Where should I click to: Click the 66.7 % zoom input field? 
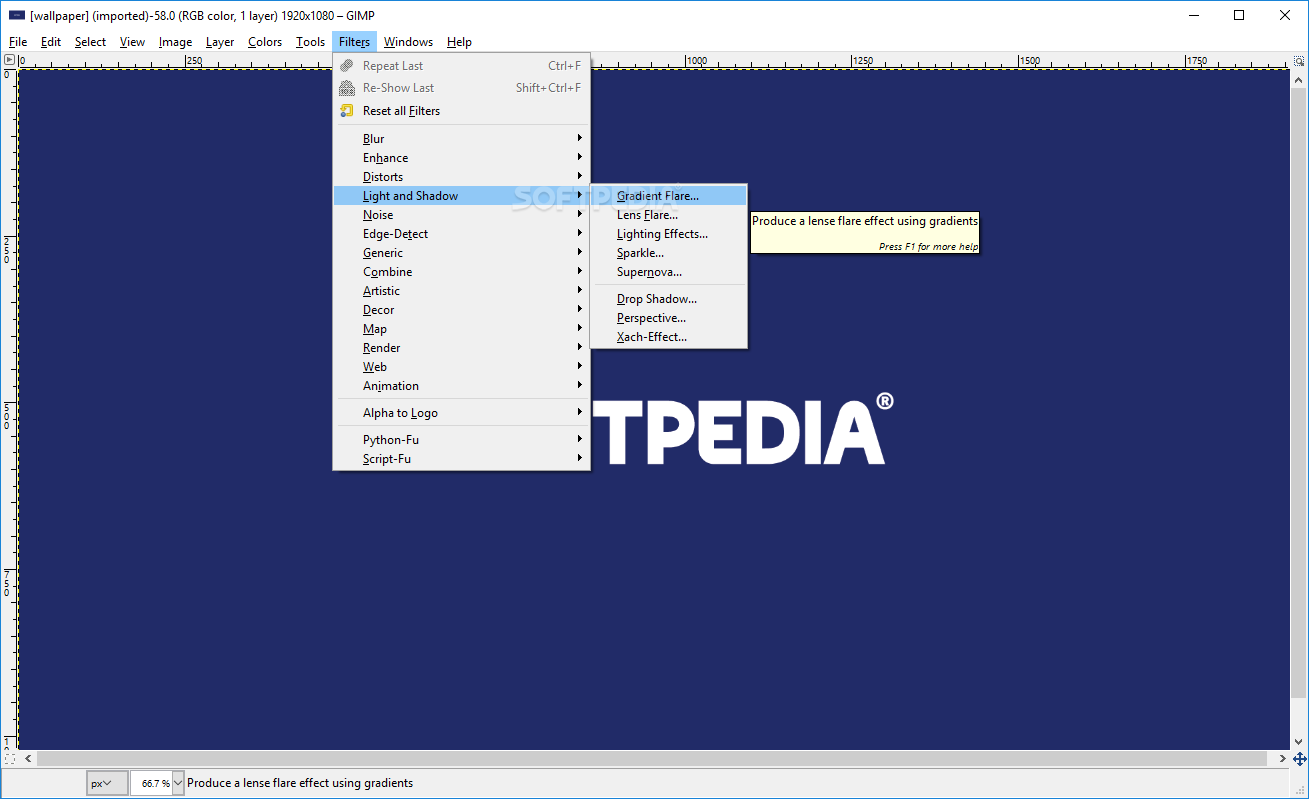pos(151,783)
